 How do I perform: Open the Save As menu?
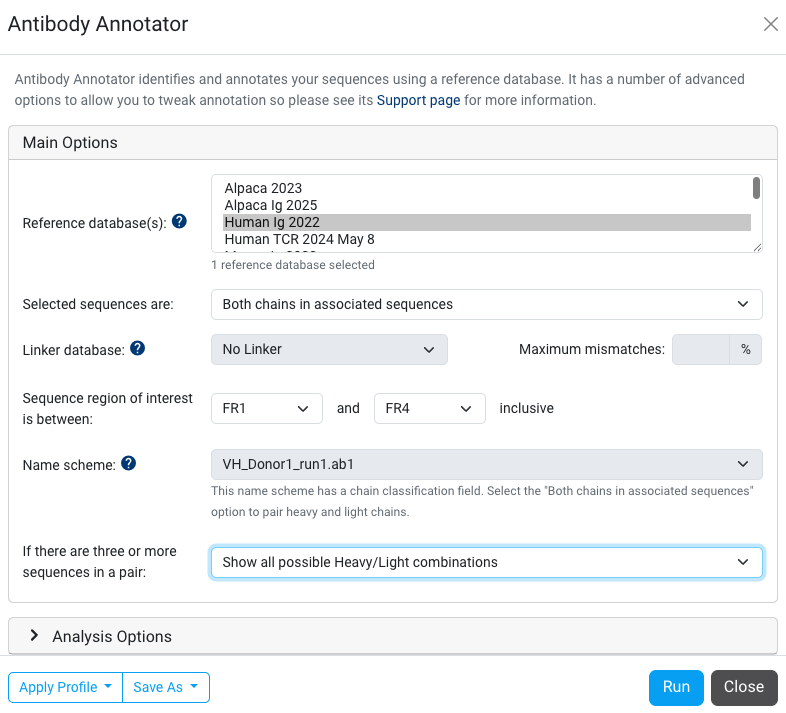click(x=166, y=687)
